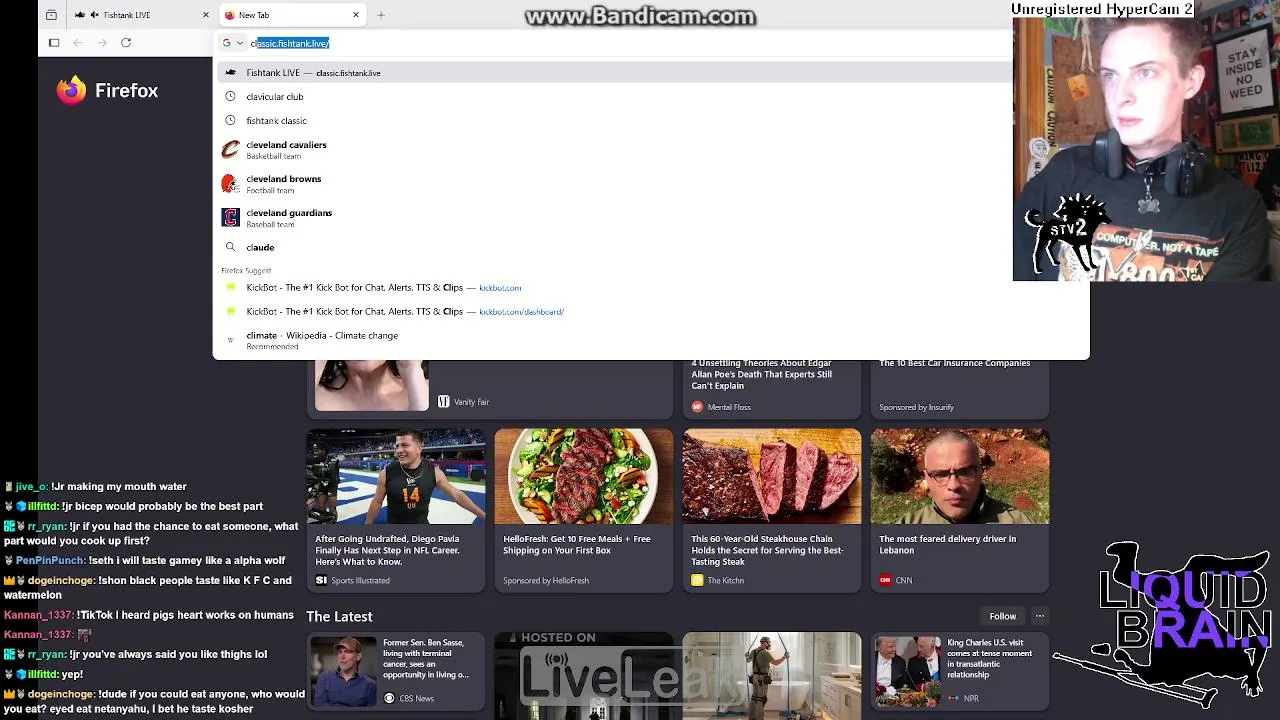This screenshot has width=1280, height=720.
Task: Open The Latest section more-options menu
Action: 1040,617
